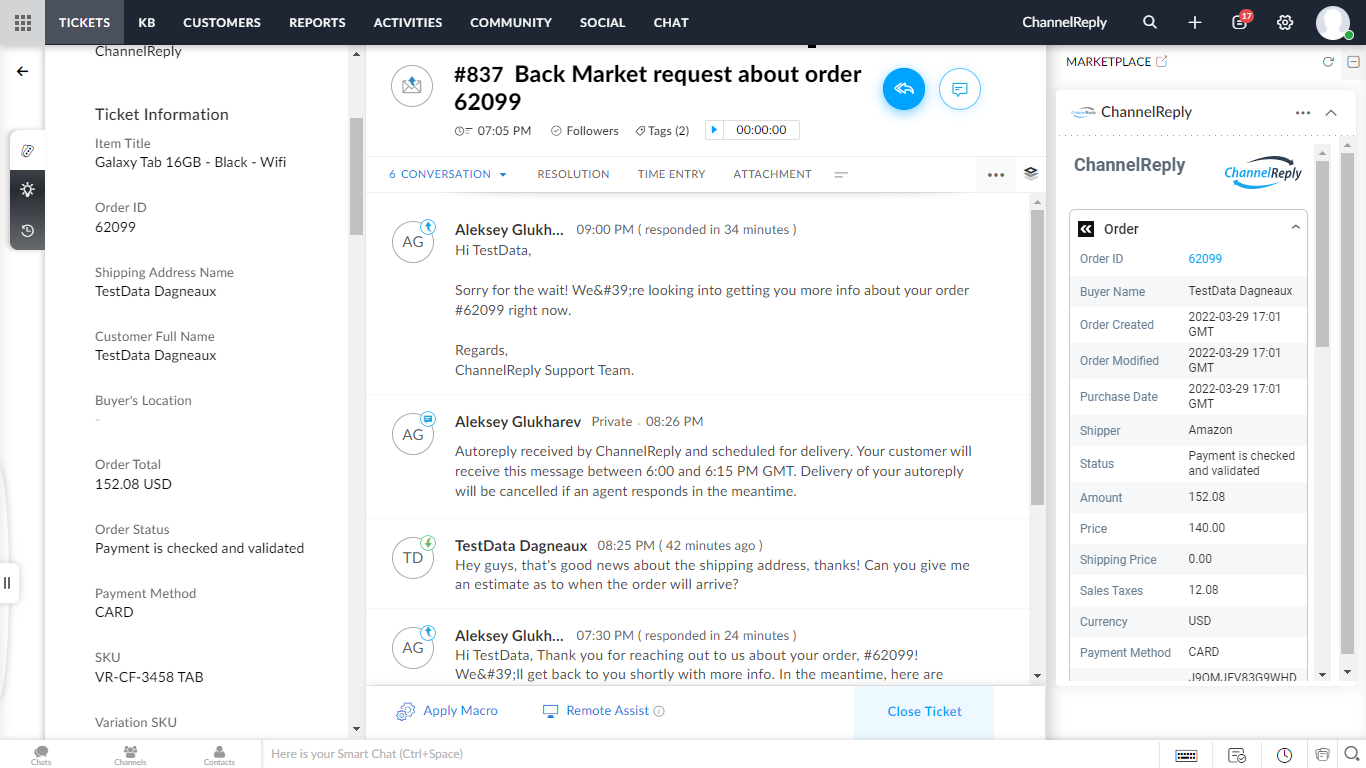Click the Smart Chat input field
Image resolution: width=1366 pixels, height=768 pixels.
710,754
